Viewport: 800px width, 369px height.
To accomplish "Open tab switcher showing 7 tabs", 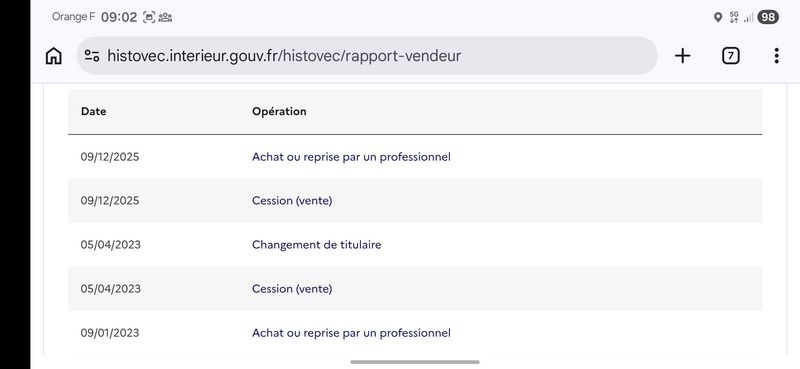I will tap(731, 56).
